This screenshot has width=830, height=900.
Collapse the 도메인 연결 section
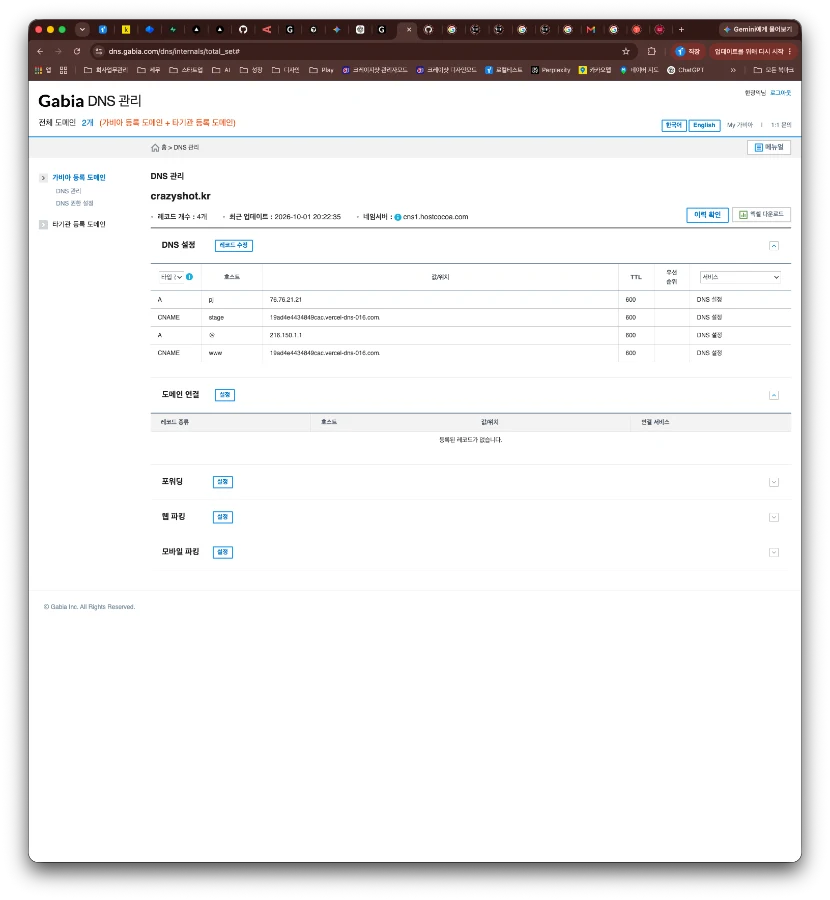774,395
